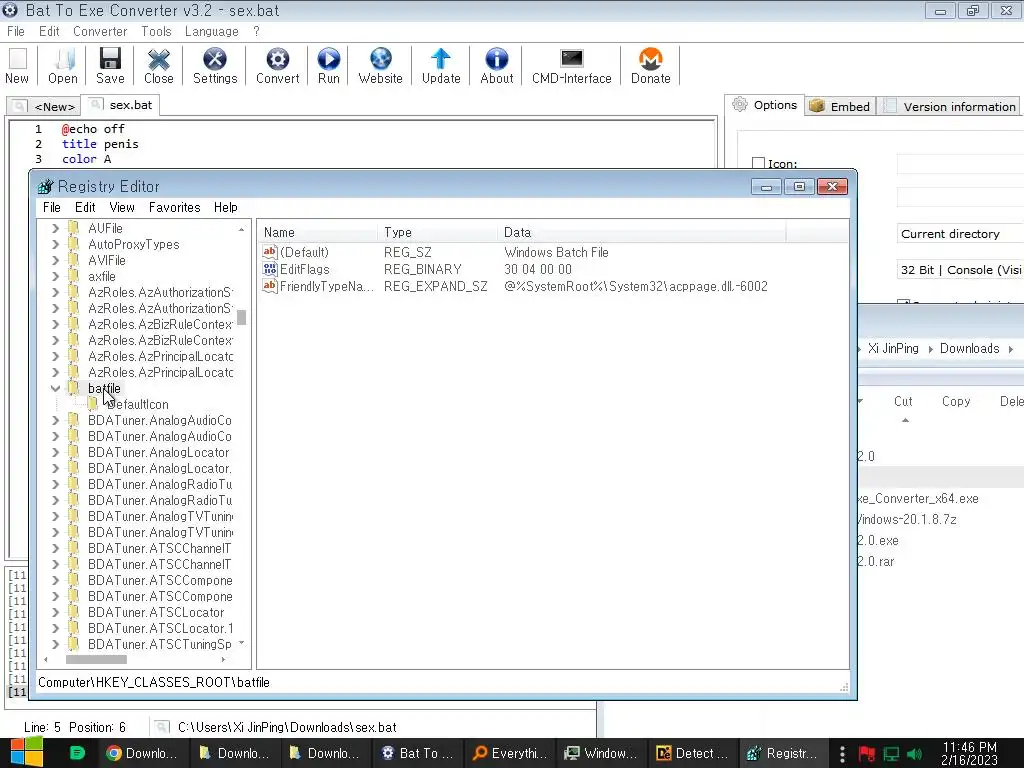The width and height of the screenshot is (1024, 768).
Task: Click the Windows Batch File data cell
Action: pyautogui.click(x=556, y=252)
